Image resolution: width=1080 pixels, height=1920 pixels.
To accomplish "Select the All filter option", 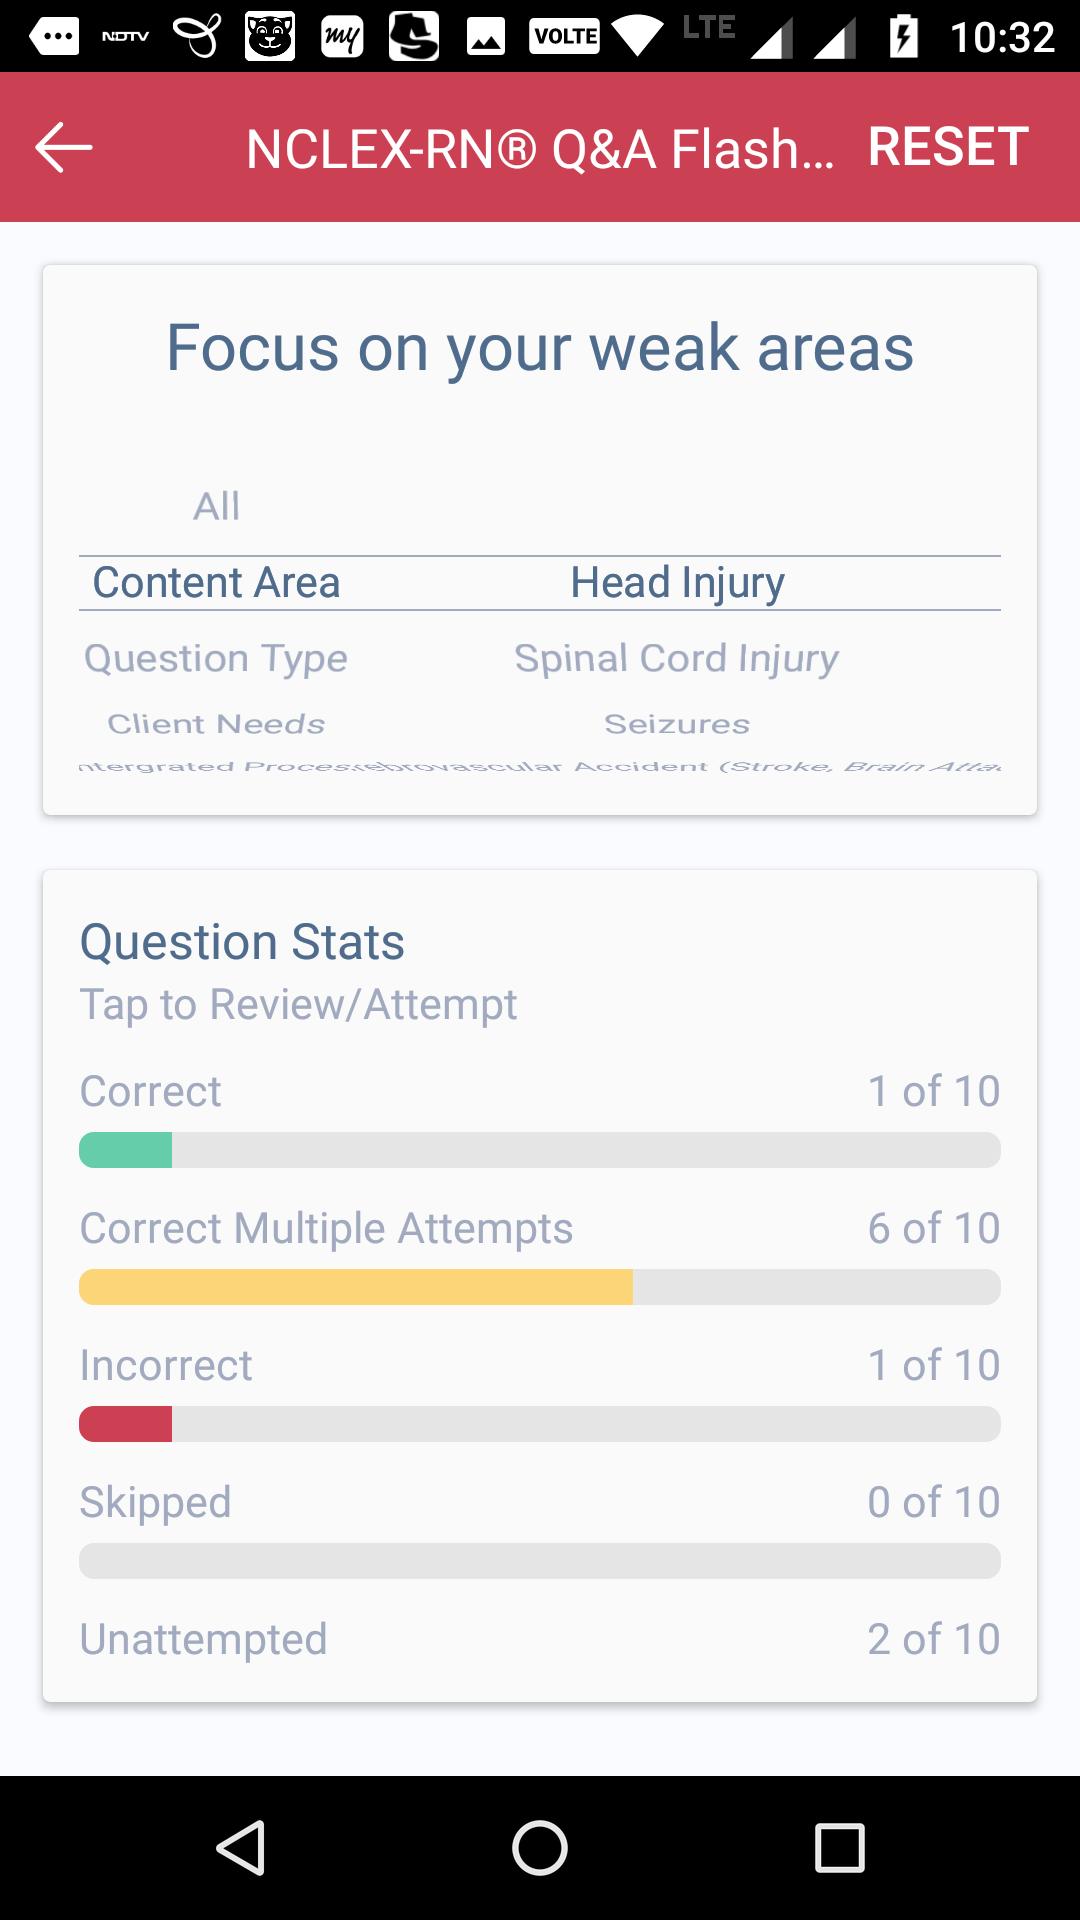I will click(216, 506).
